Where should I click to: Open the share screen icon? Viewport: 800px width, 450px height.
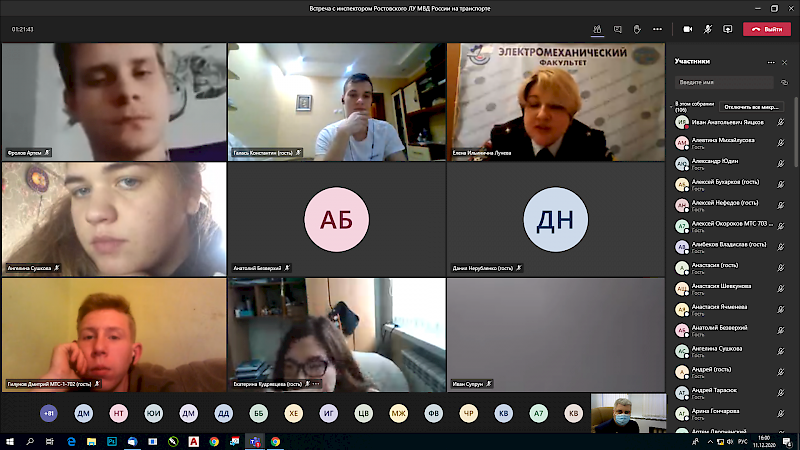click(726, 29)
